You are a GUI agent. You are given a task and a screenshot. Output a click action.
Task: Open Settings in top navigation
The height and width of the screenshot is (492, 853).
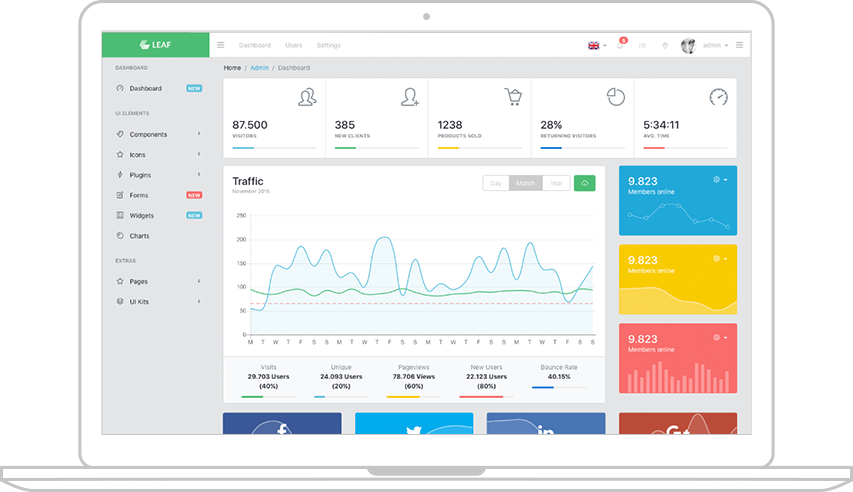328,45
